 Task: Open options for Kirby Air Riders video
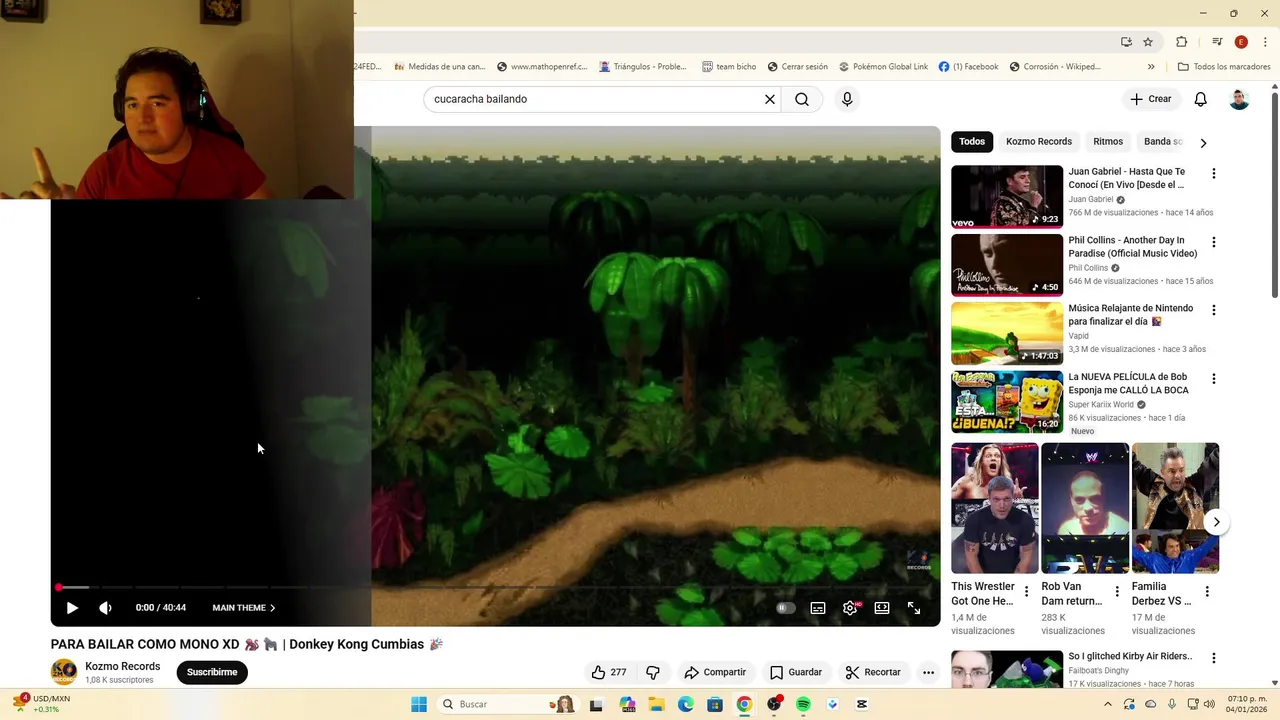(x=1214, y=658)
